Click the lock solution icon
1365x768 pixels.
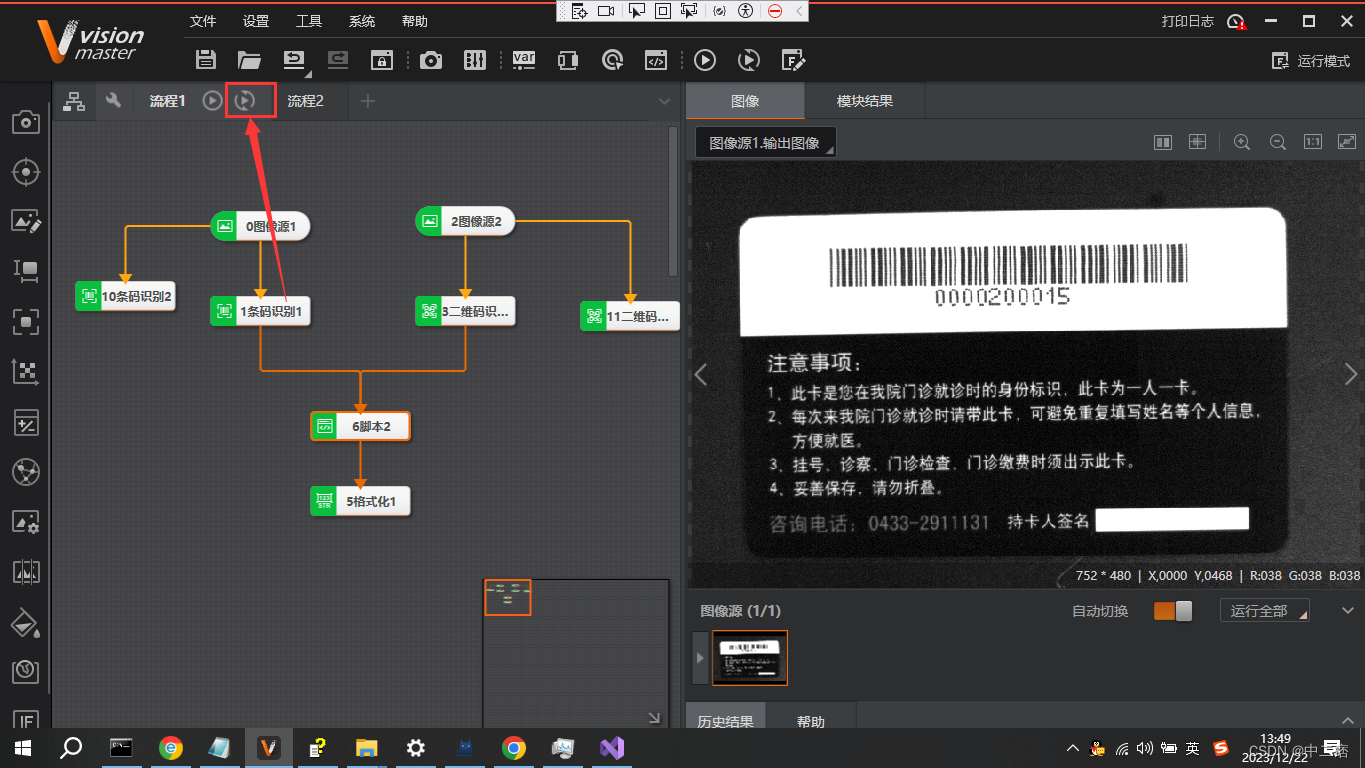(x=381, y=60)
